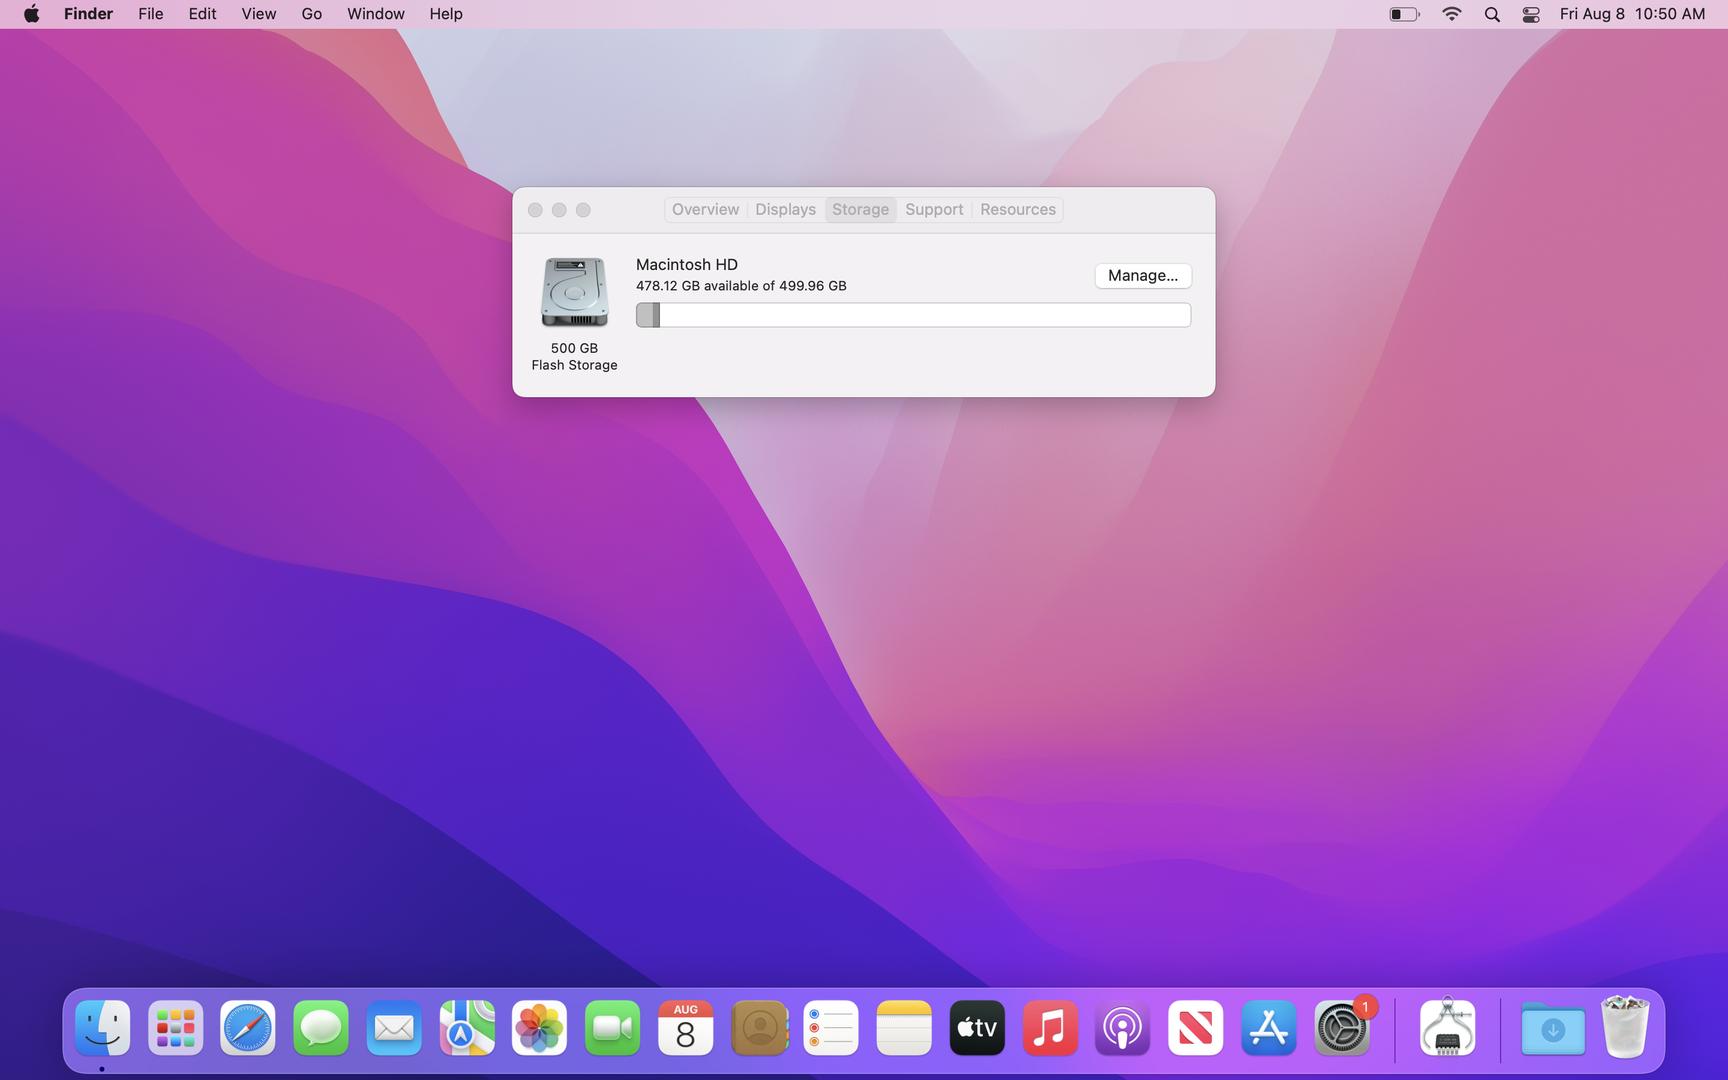Close the About This Mac window
Image resolution: width=1728 pixels, height=1080 pixels.
(535, 210)
